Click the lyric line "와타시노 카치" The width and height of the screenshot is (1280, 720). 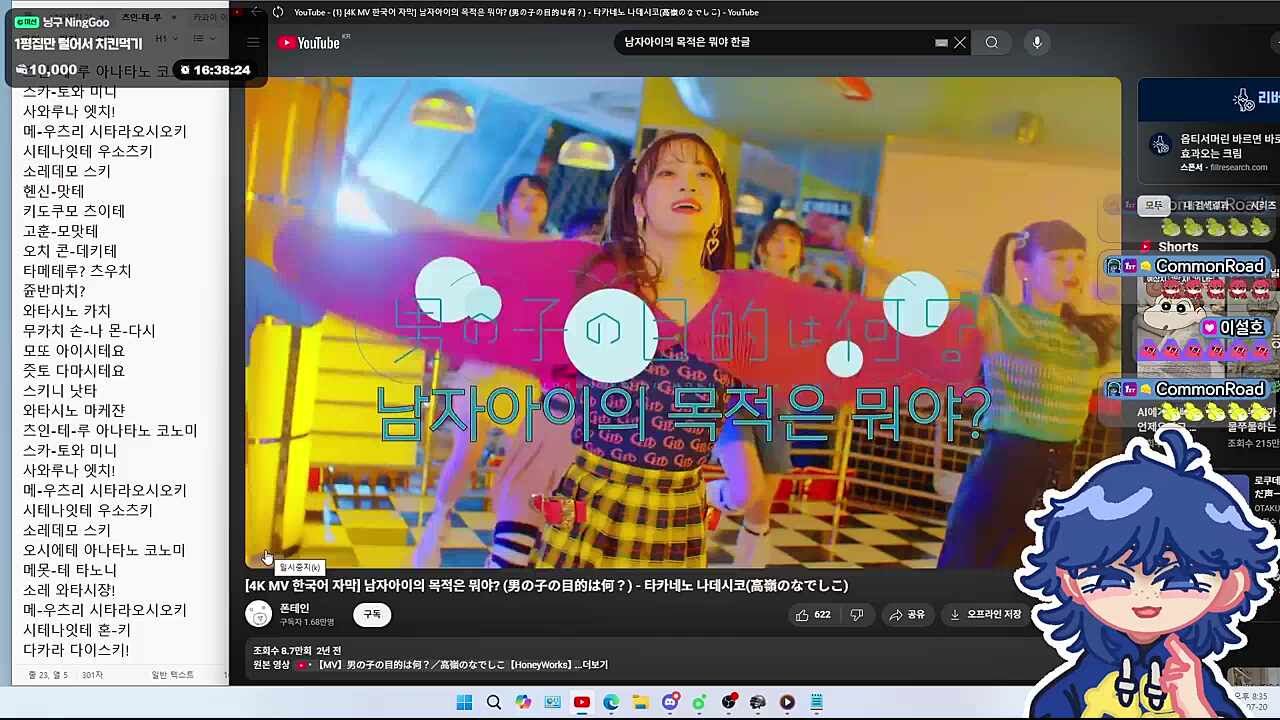pos(67,311)
